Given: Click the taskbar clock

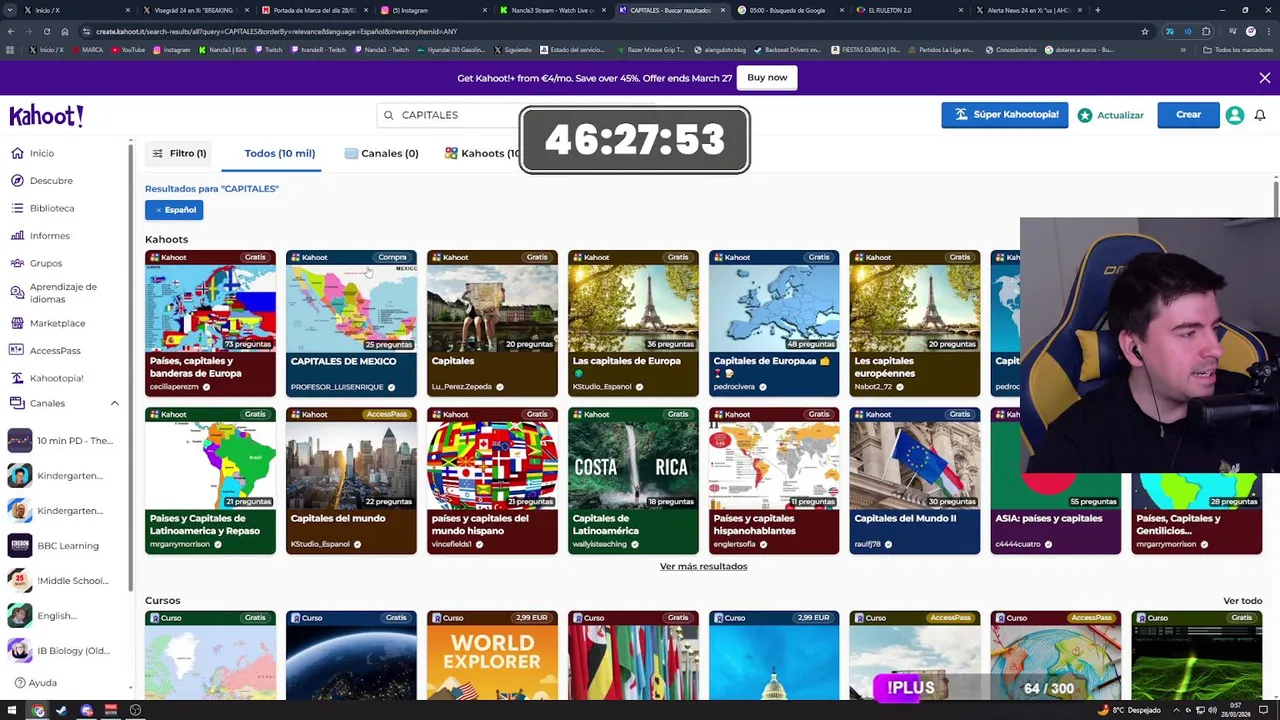Looking at the screenshot, I should point(1235,711).
